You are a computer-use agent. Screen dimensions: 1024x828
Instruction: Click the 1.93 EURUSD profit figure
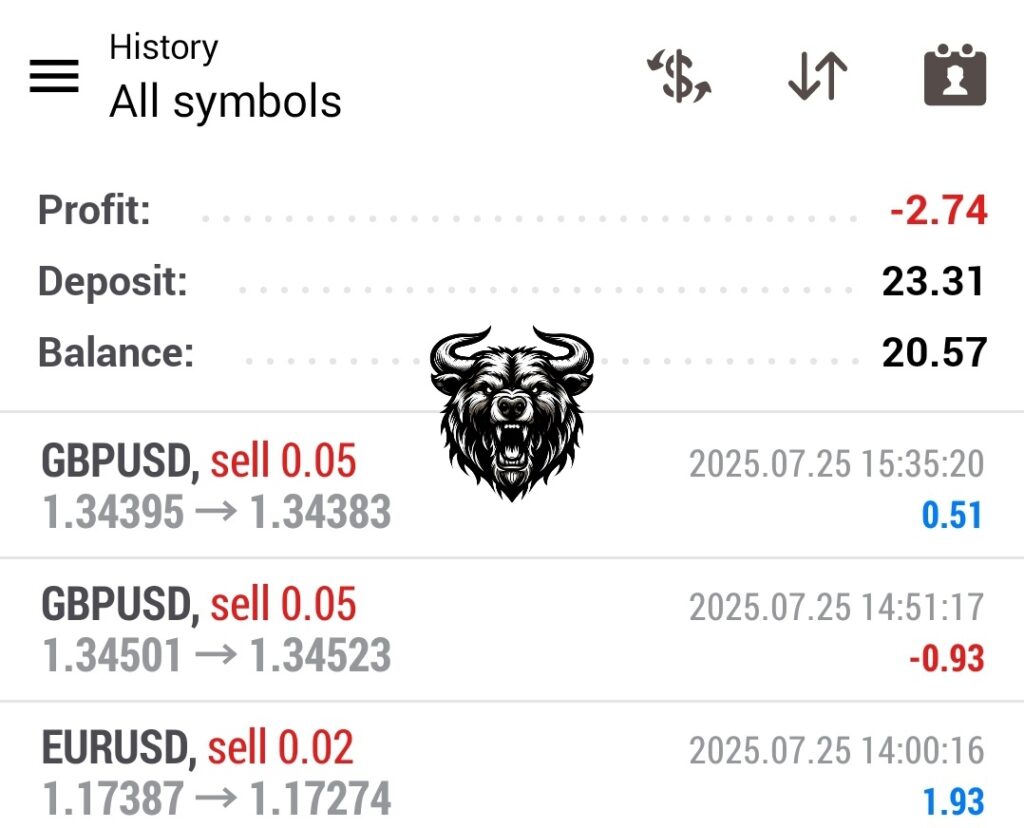(952, 802)
